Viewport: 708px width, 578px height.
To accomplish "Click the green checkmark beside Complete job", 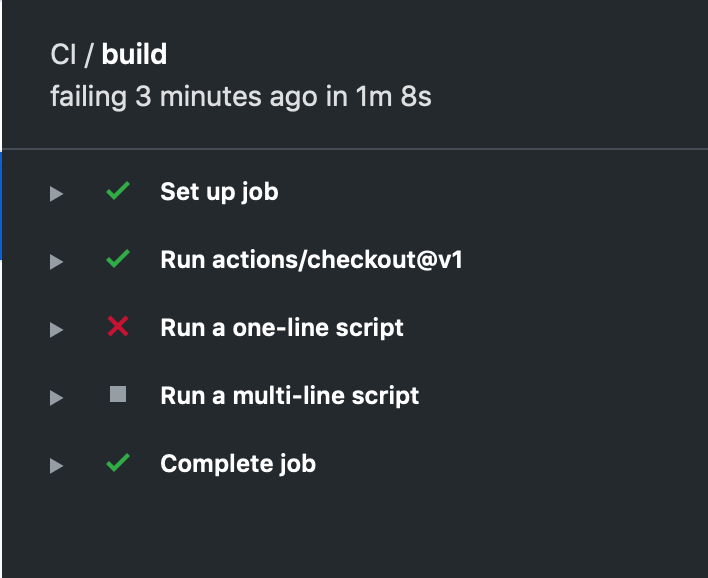I will point(118,462).
